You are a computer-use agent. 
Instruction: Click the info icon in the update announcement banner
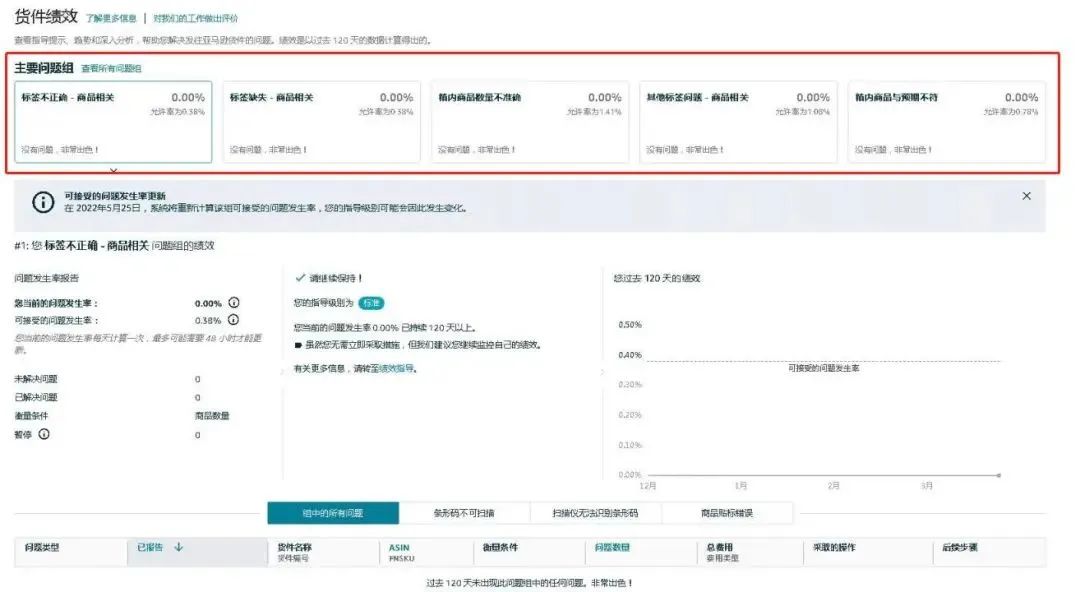pyautogui.click(x=41, y=200)
